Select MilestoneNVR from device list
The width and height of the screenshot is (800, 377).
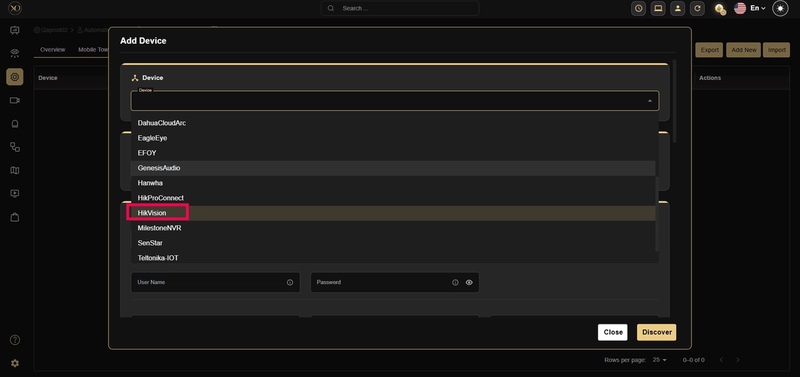[x=393, y=228]
